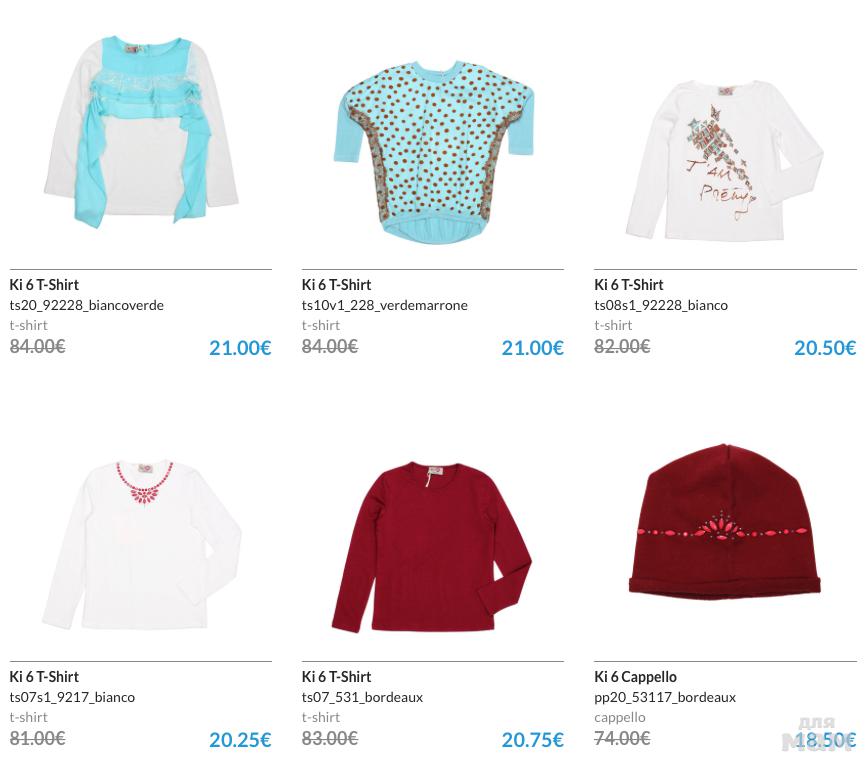Open the white 'I am Pretty' shirt image
The height and width of the screenshot is (766, 867).
point(724,160)
